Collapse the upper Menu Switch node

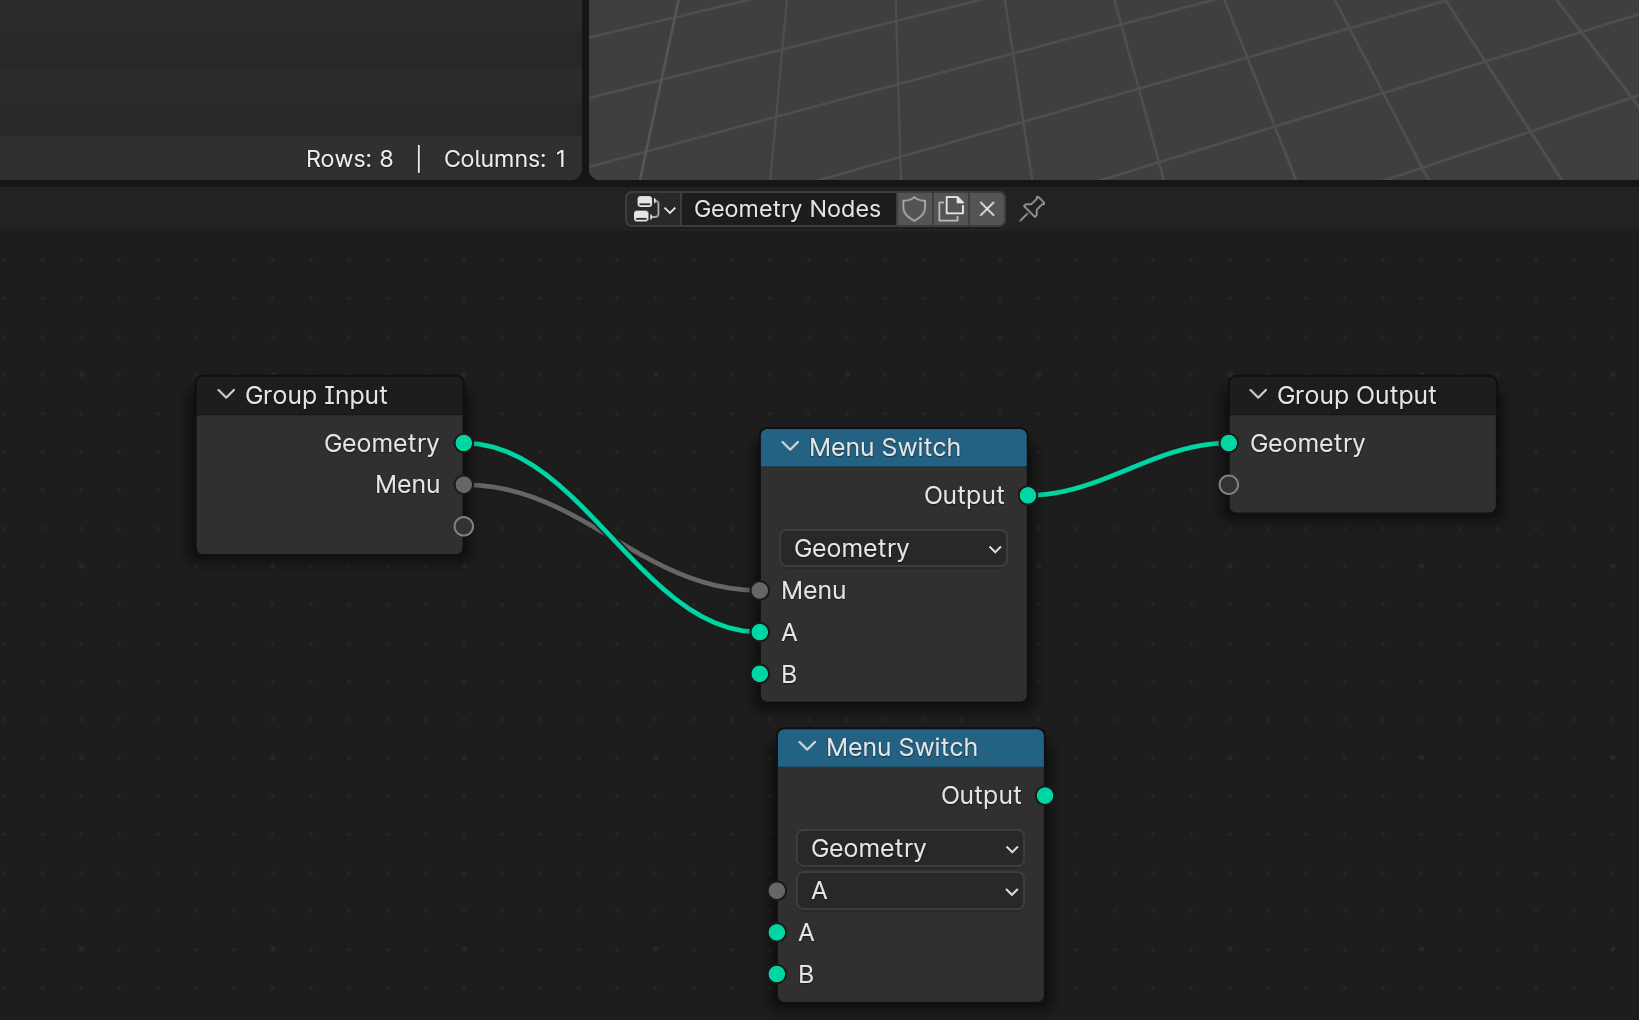coord(790,447)
